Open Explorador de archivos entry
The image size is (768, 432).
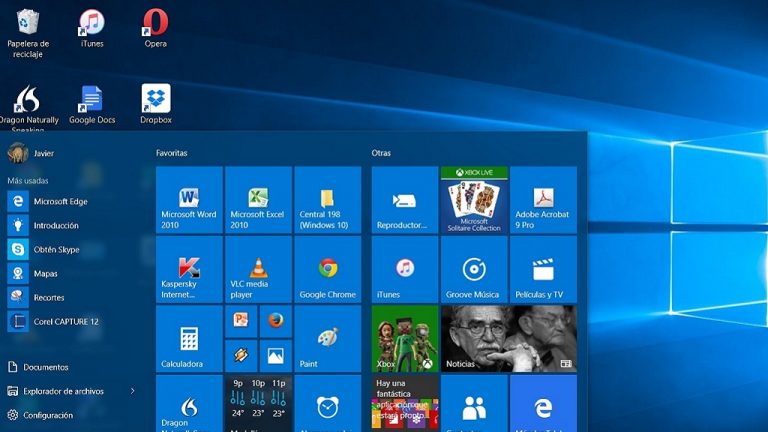click(x=56, y=391)
